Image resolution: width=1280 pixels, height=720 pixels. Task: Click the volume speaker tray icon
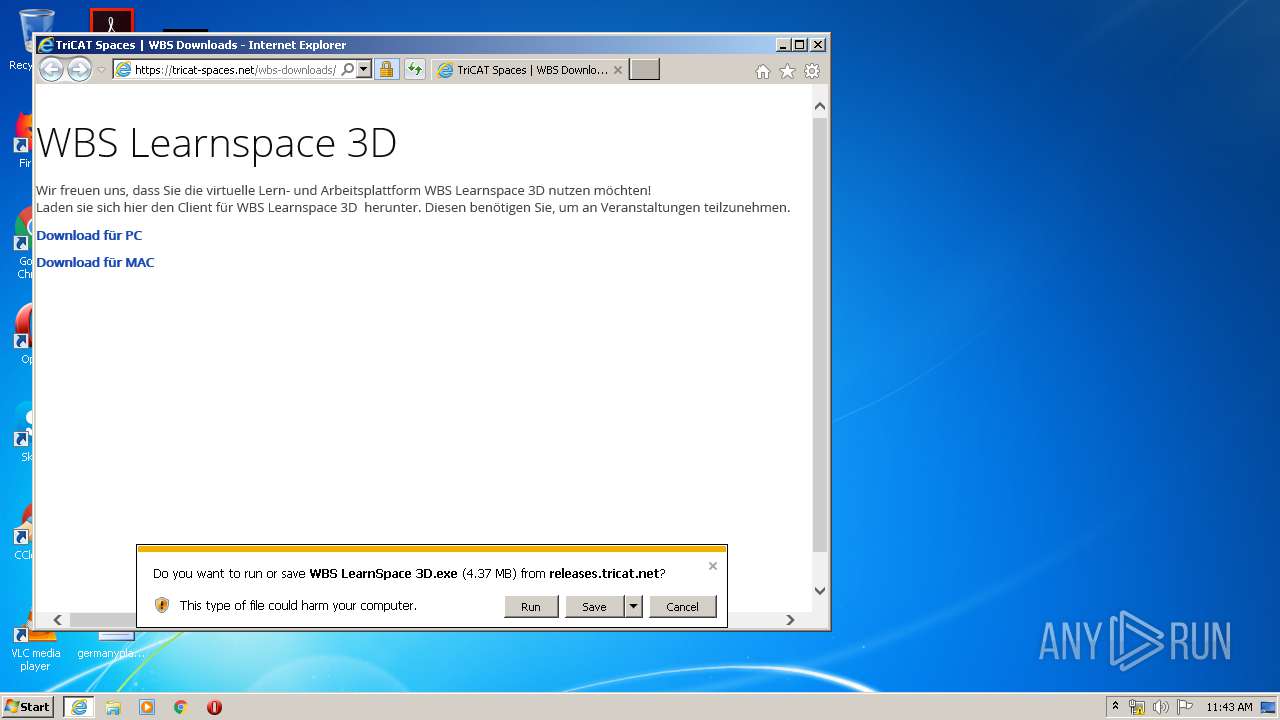(x=1161, y=707)
